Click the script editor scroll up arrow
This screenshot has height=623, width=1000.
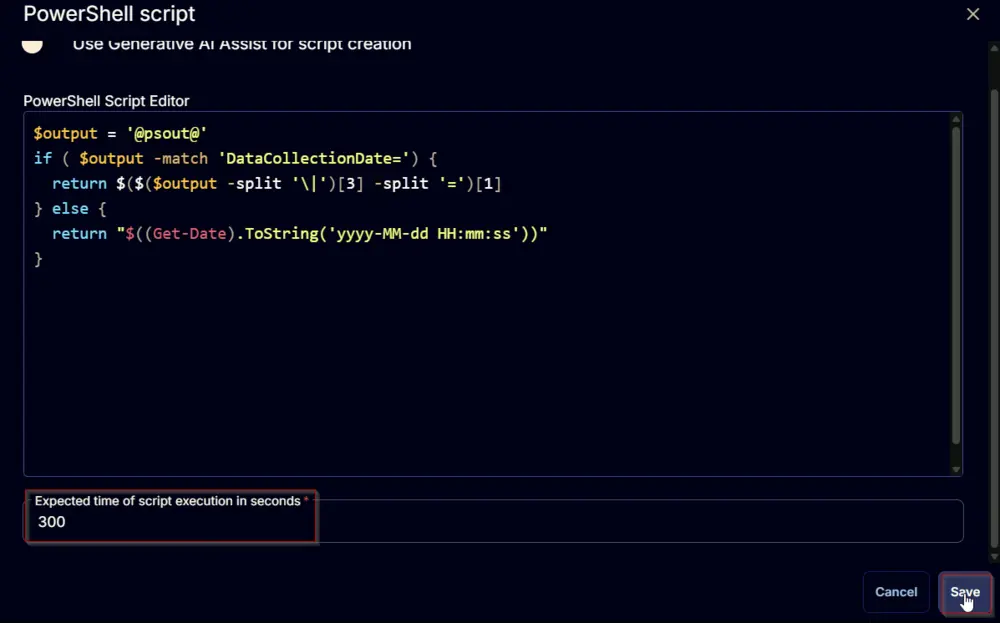[956, 119]
